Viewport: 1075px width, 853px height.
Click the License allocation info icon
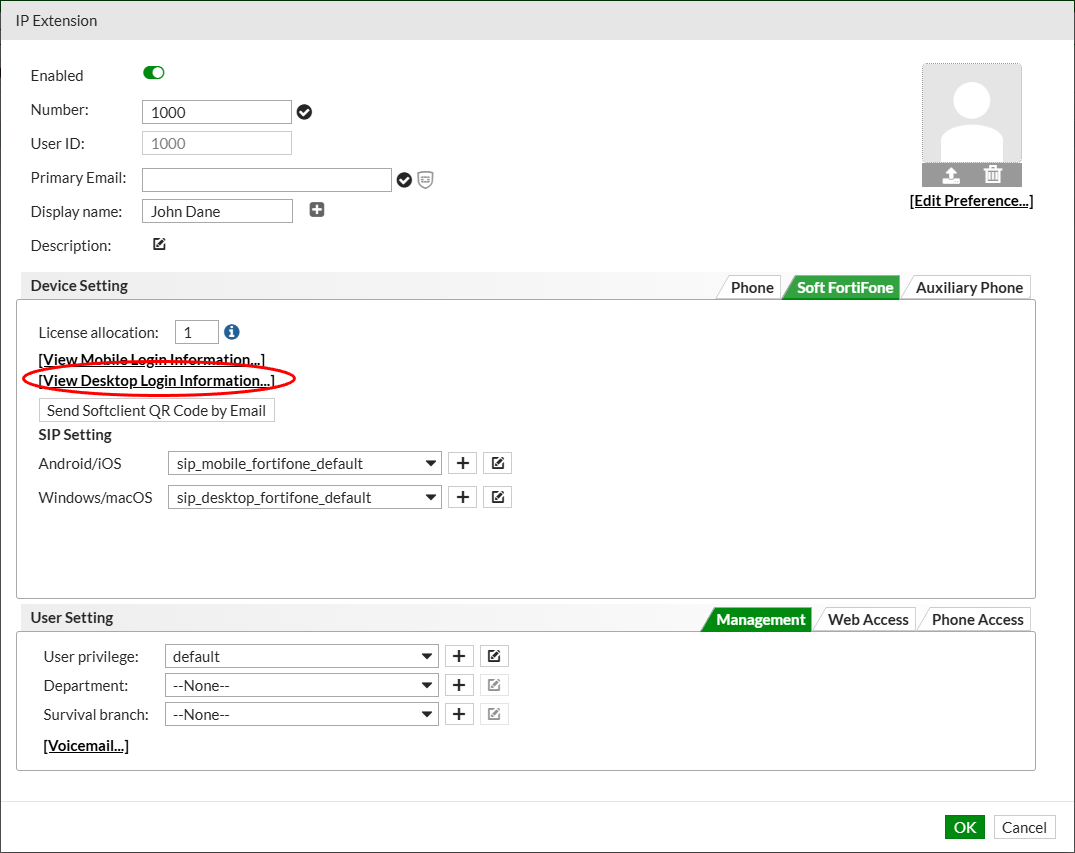[x=232, y=332]
